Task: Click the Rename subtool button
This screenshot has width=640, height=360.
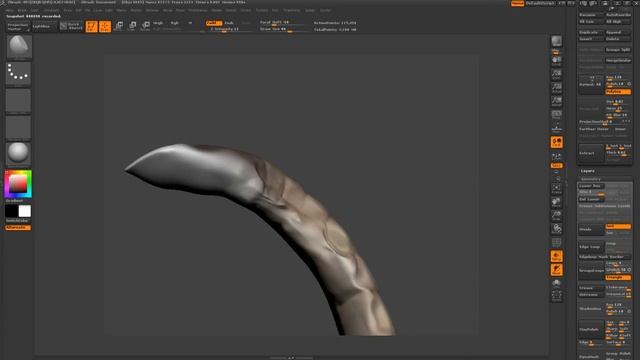Action: [591, 15]
